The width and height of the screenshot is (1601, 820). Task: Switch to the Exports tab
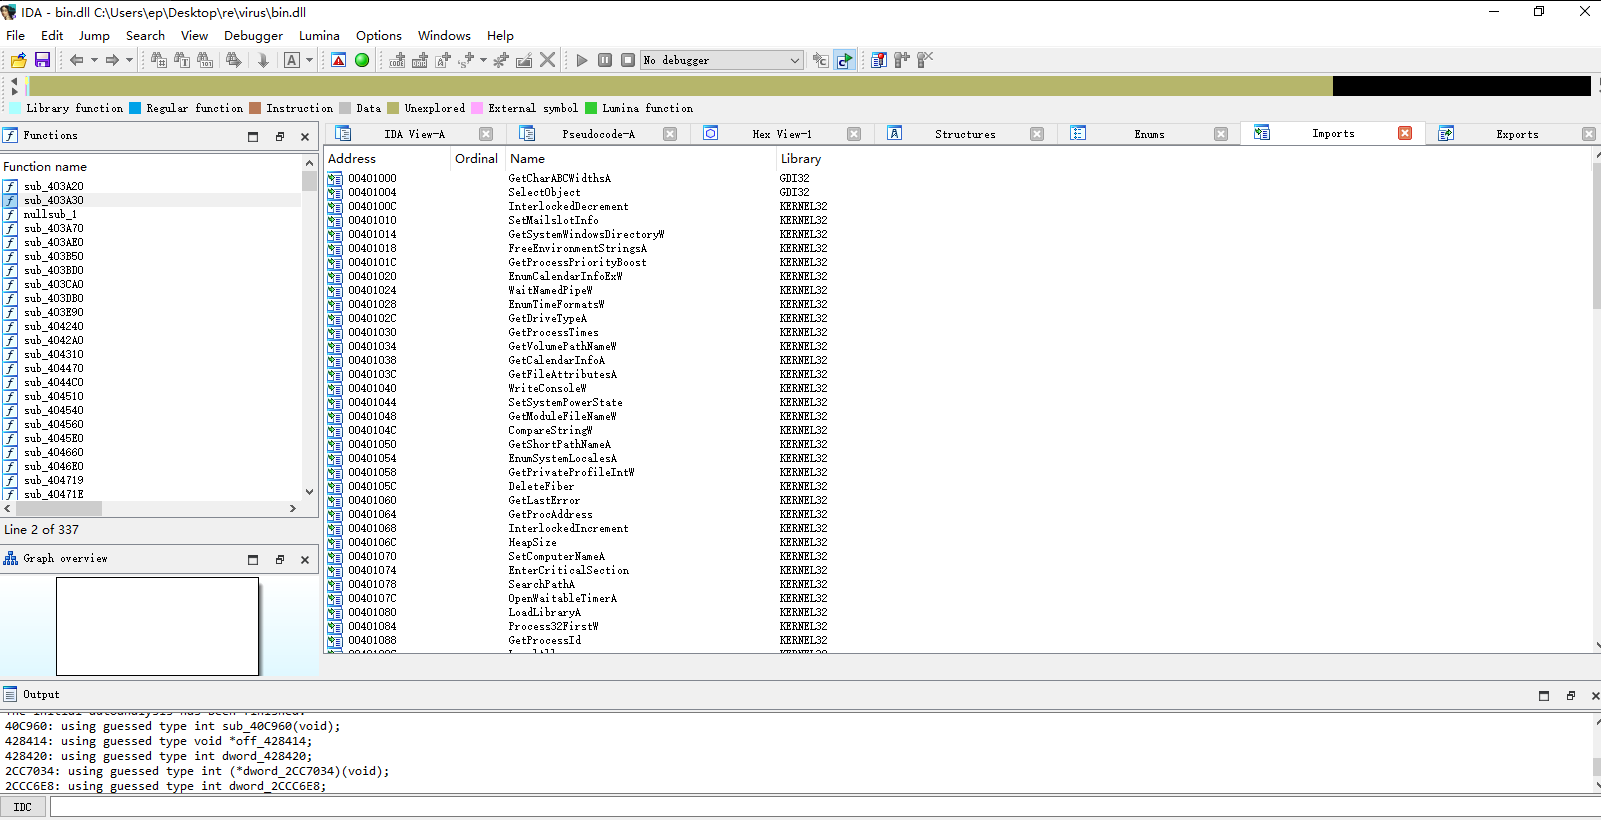tap(1517, 134)
